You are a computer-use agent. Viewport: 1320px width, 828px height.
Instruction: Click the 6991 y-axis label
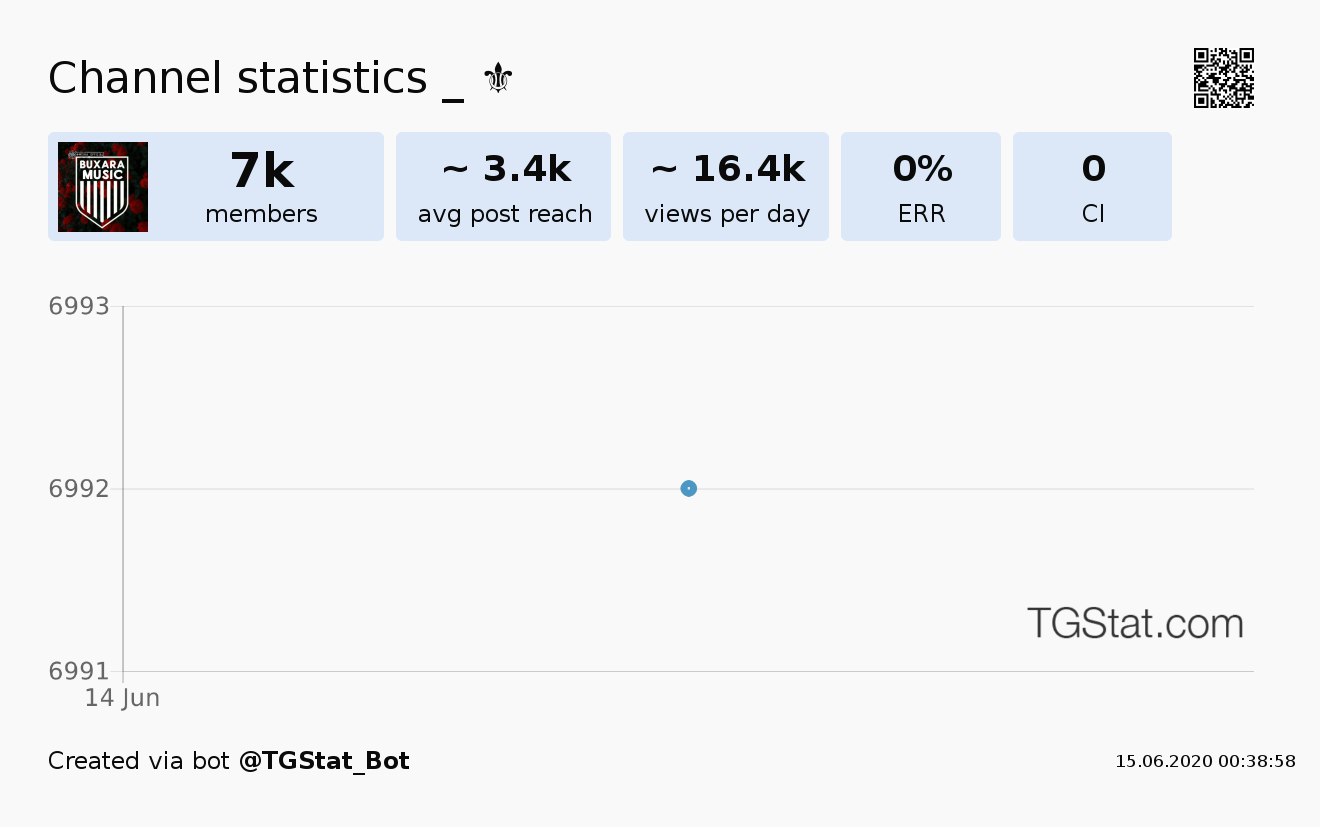pyautogui.click(x=79, y=671)
